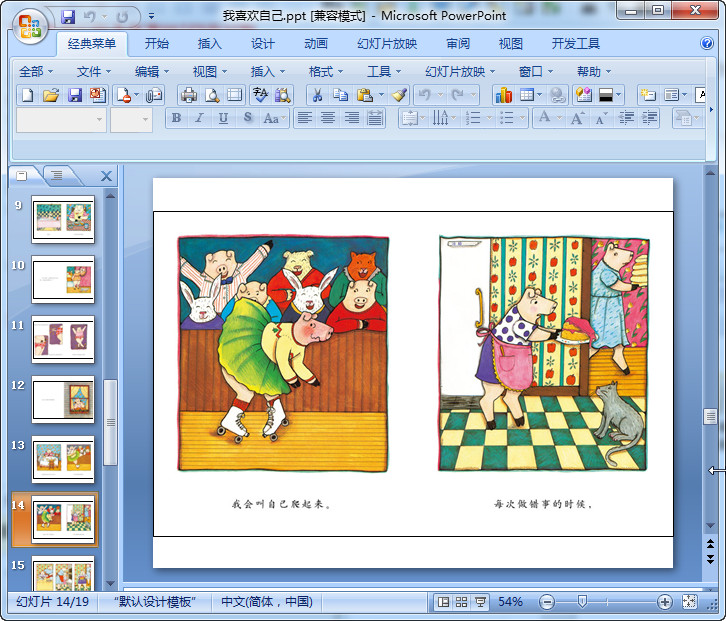This screenshot has height=621, width=726.
Task: Open the 格式 menu
Action: (x=326, y=72)
